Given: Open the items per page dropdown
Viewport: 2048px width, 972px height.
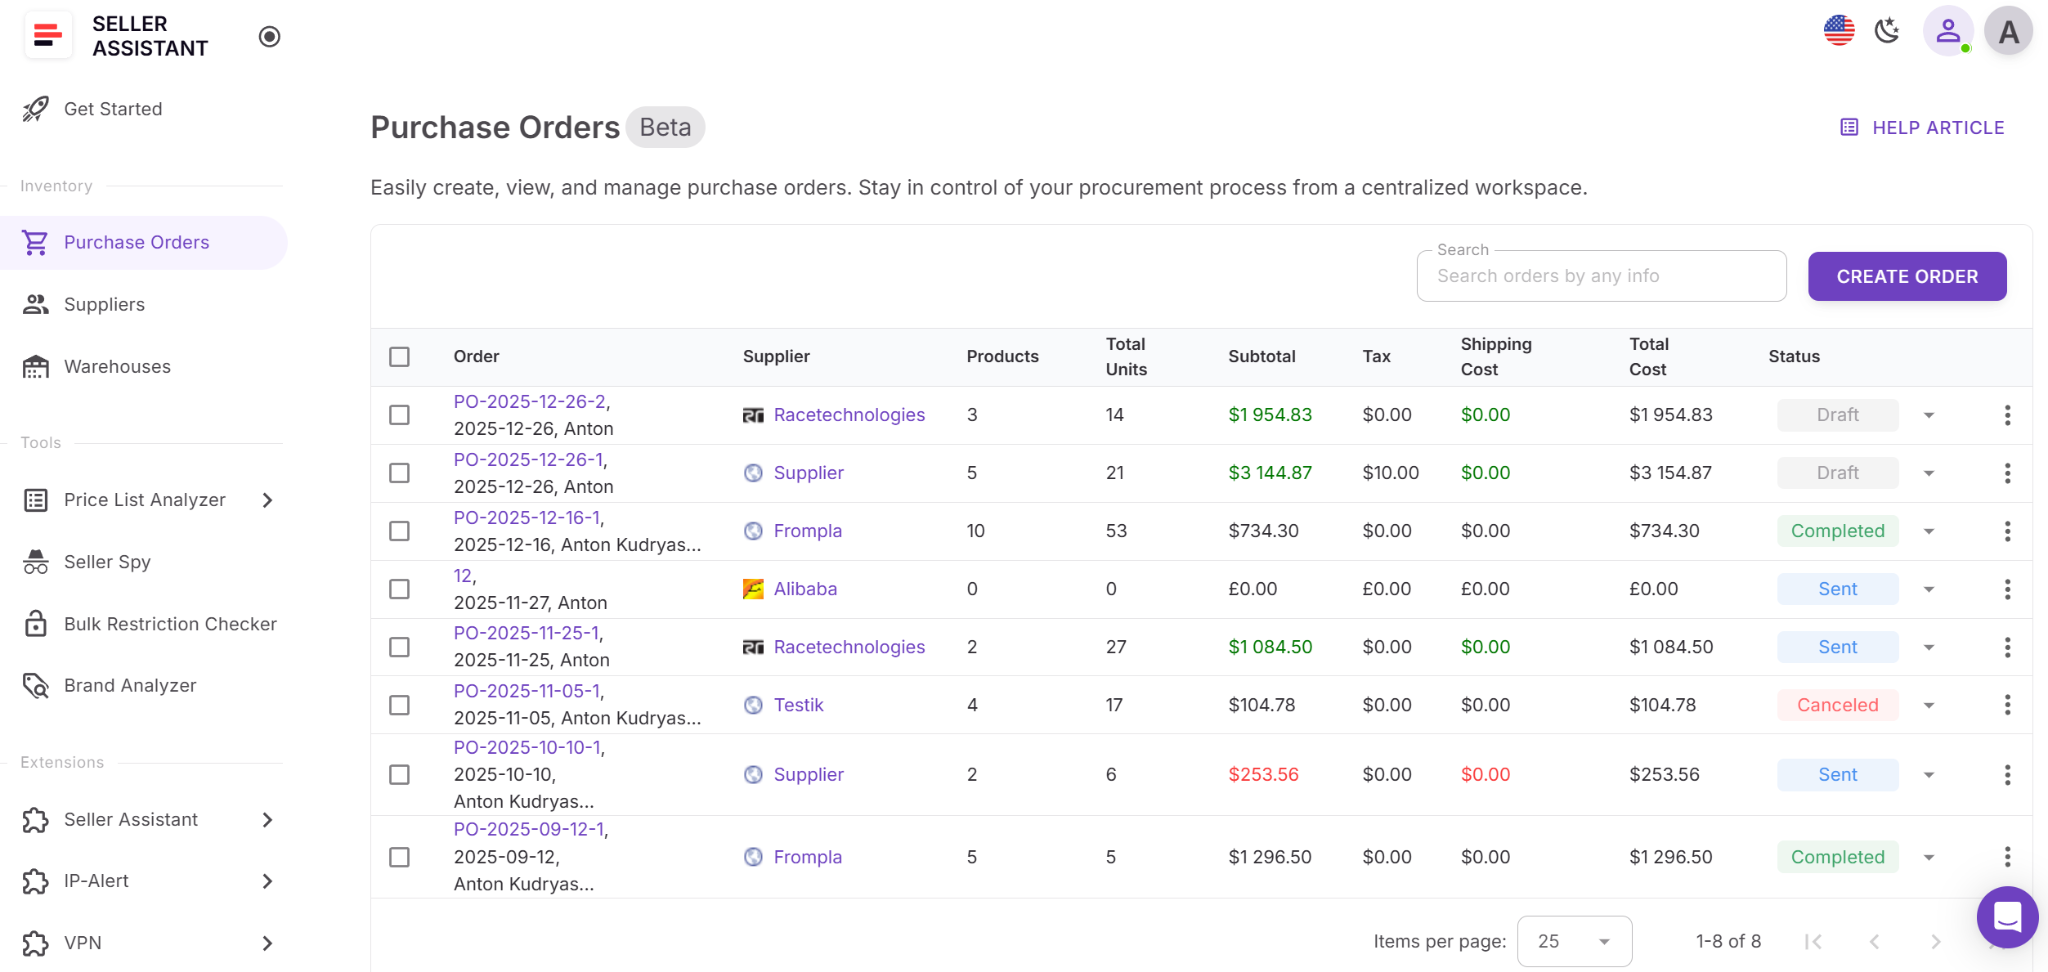Looking at the screenshot, I should (x=1574, y=941).
